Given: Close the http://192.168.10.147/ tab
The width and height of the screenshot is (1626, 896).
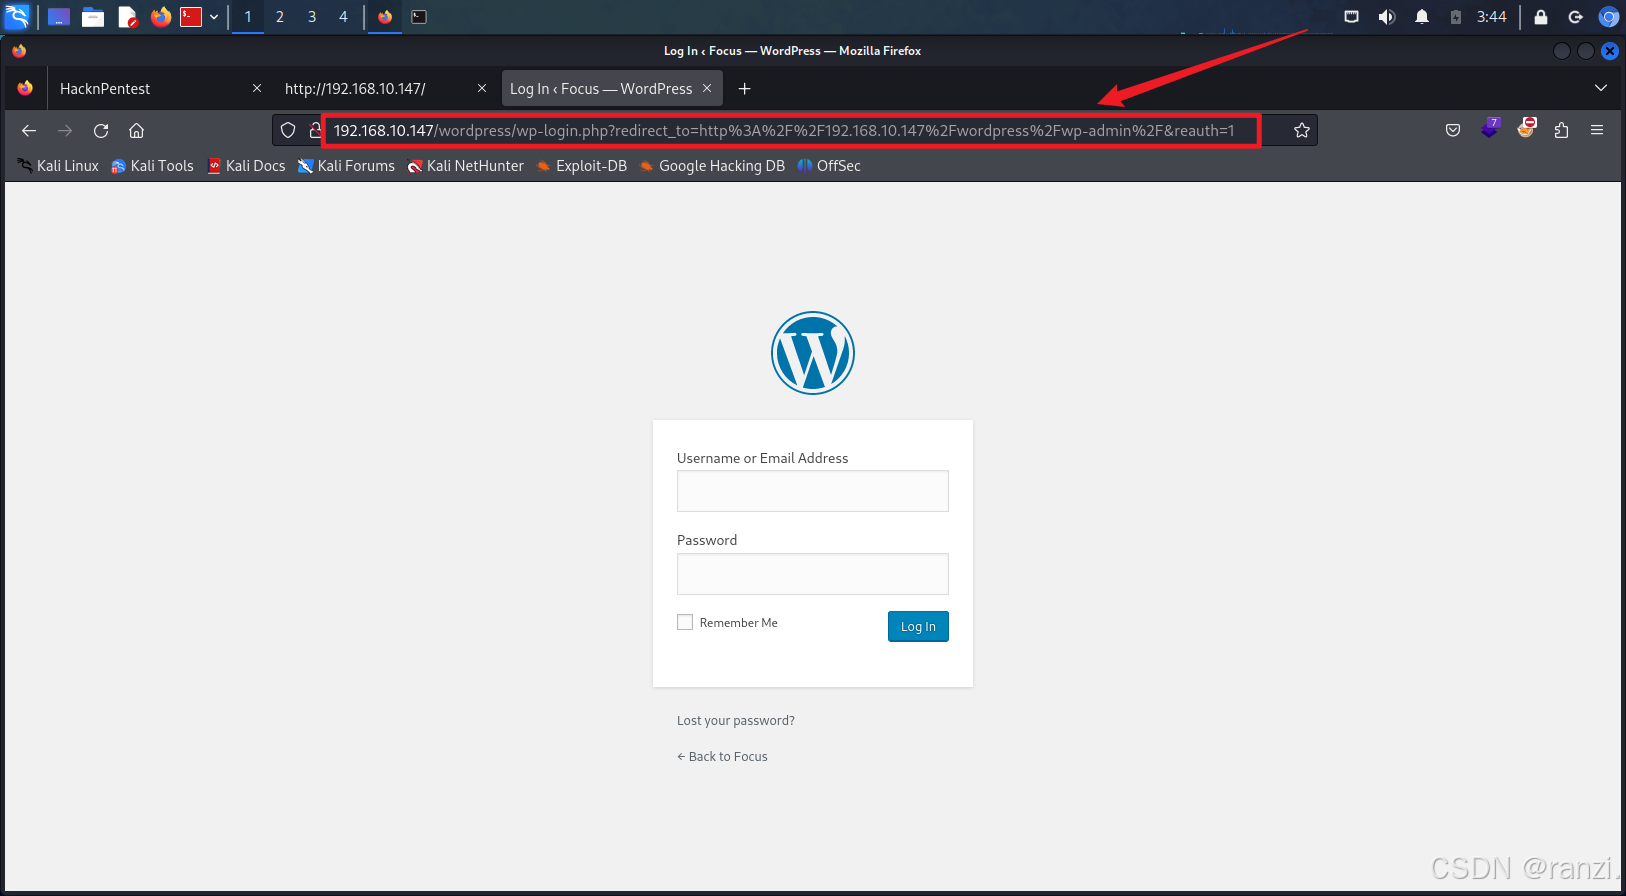Looking at the screenshot, I should pos(482,88).
